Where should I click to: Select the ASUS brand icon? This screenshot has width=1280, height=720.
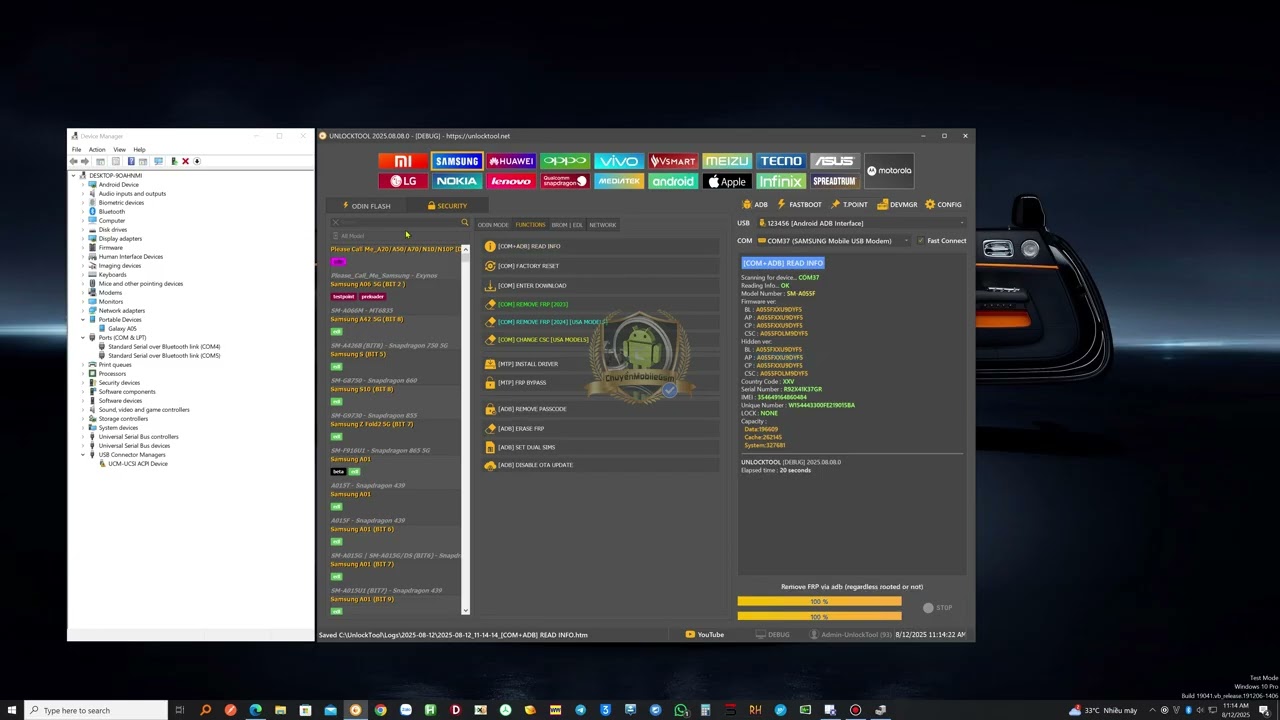pyautogui.click(x=834, y=161)
